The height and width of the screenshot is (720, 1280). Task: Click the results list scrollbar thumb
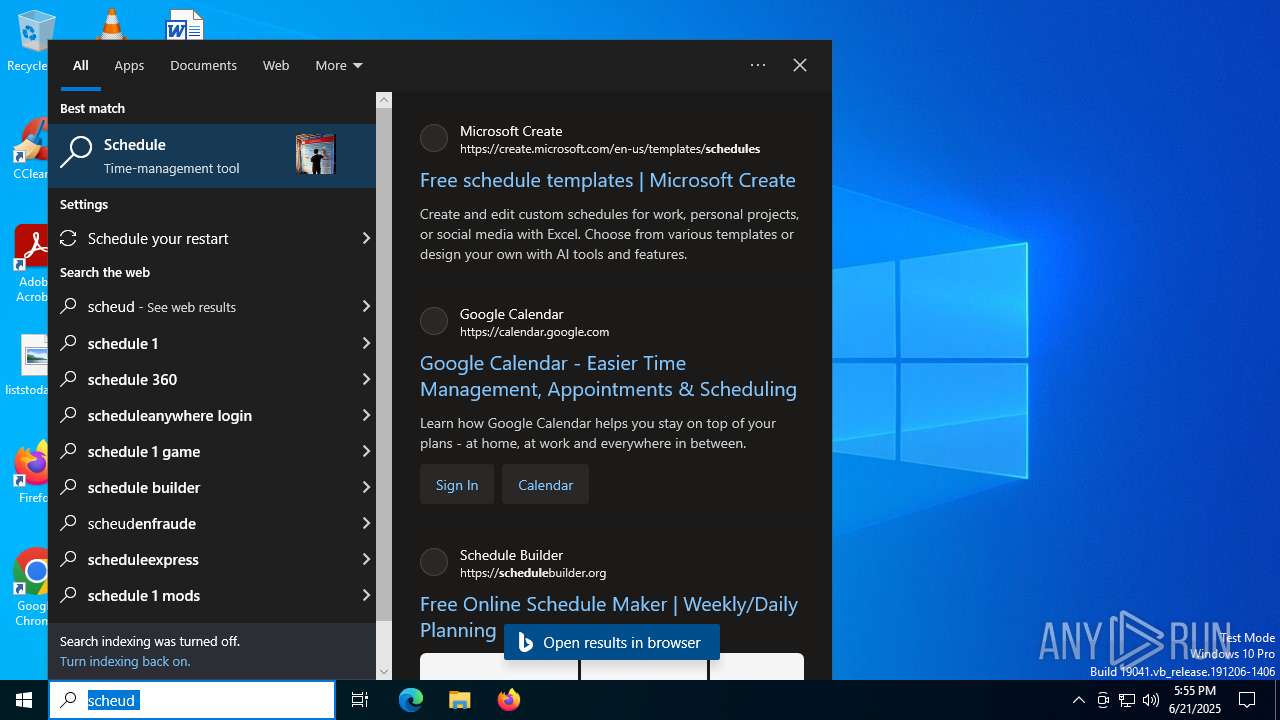(x=384, y=365)
